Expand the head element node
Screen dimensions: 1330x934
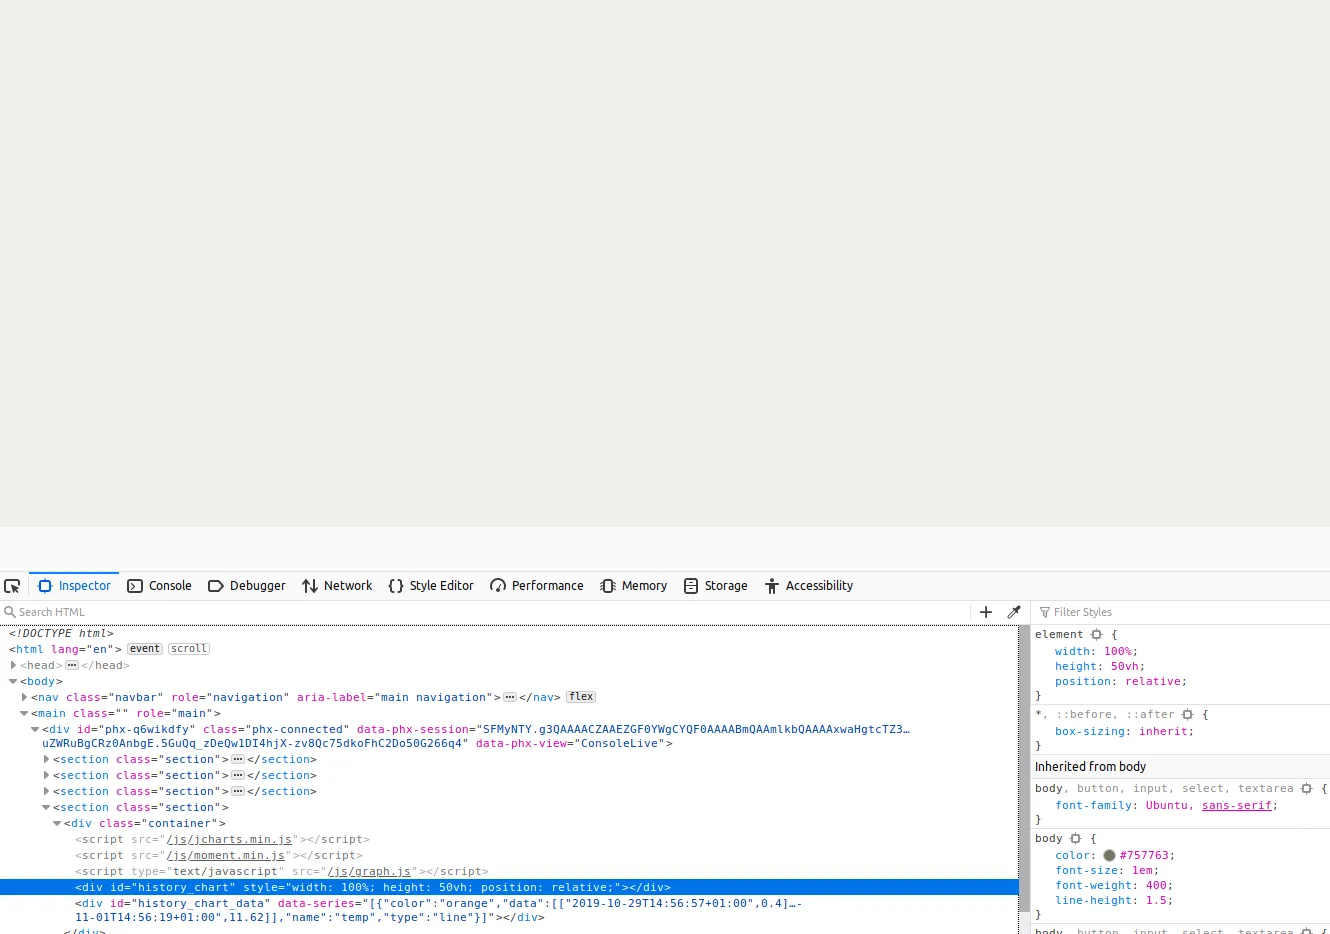tap(13, 665)
